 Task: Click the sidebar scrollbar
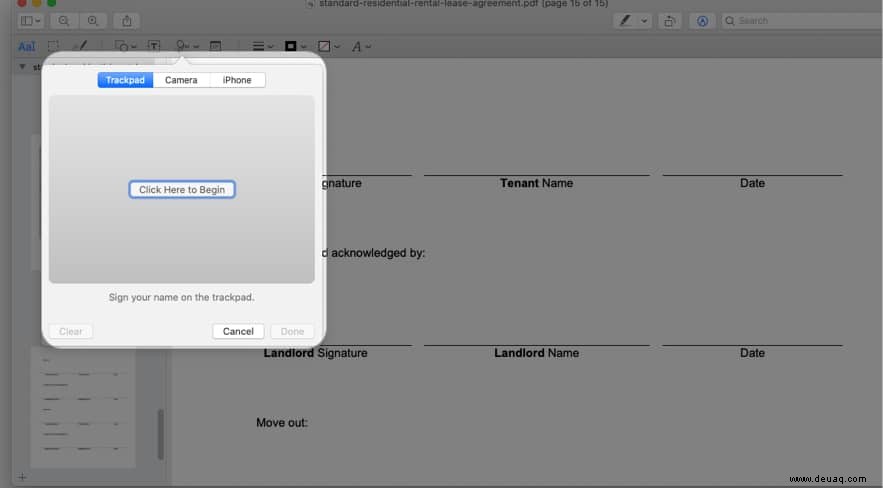(160, 434)
